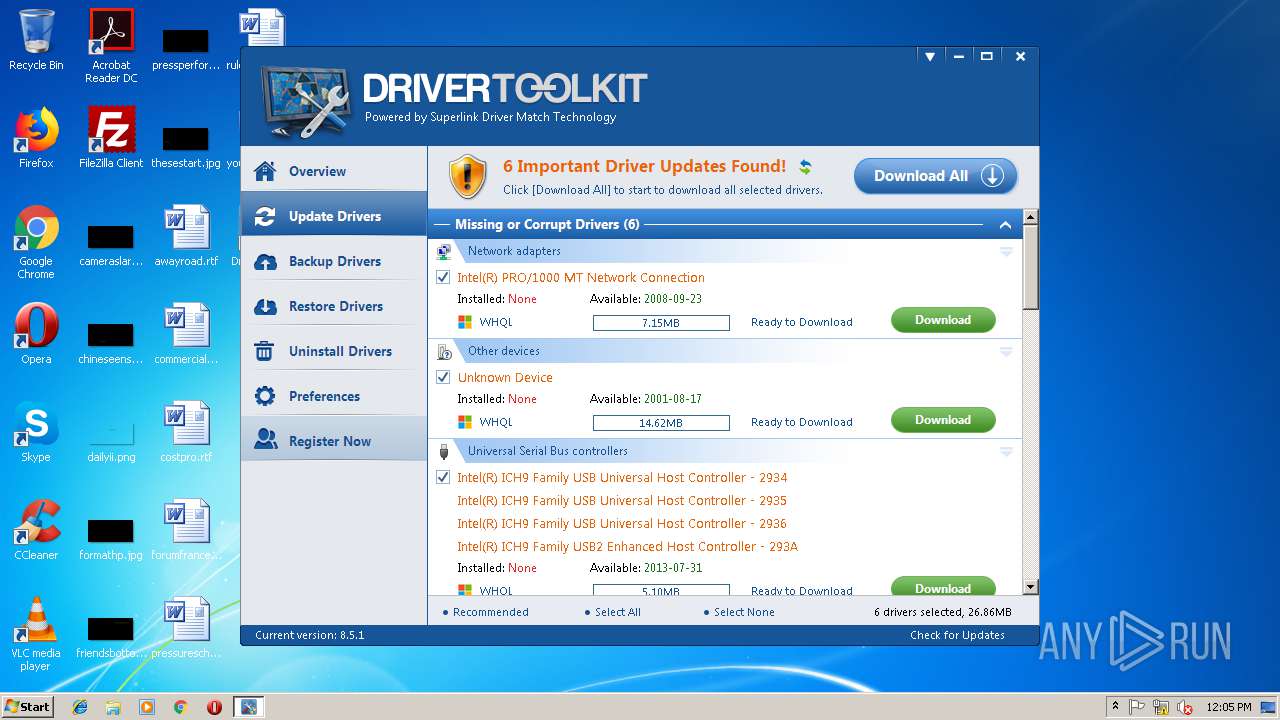Click the 14.62MB progress bar
This screenshot has width=1280, height=720.
(x=661, y=423)
